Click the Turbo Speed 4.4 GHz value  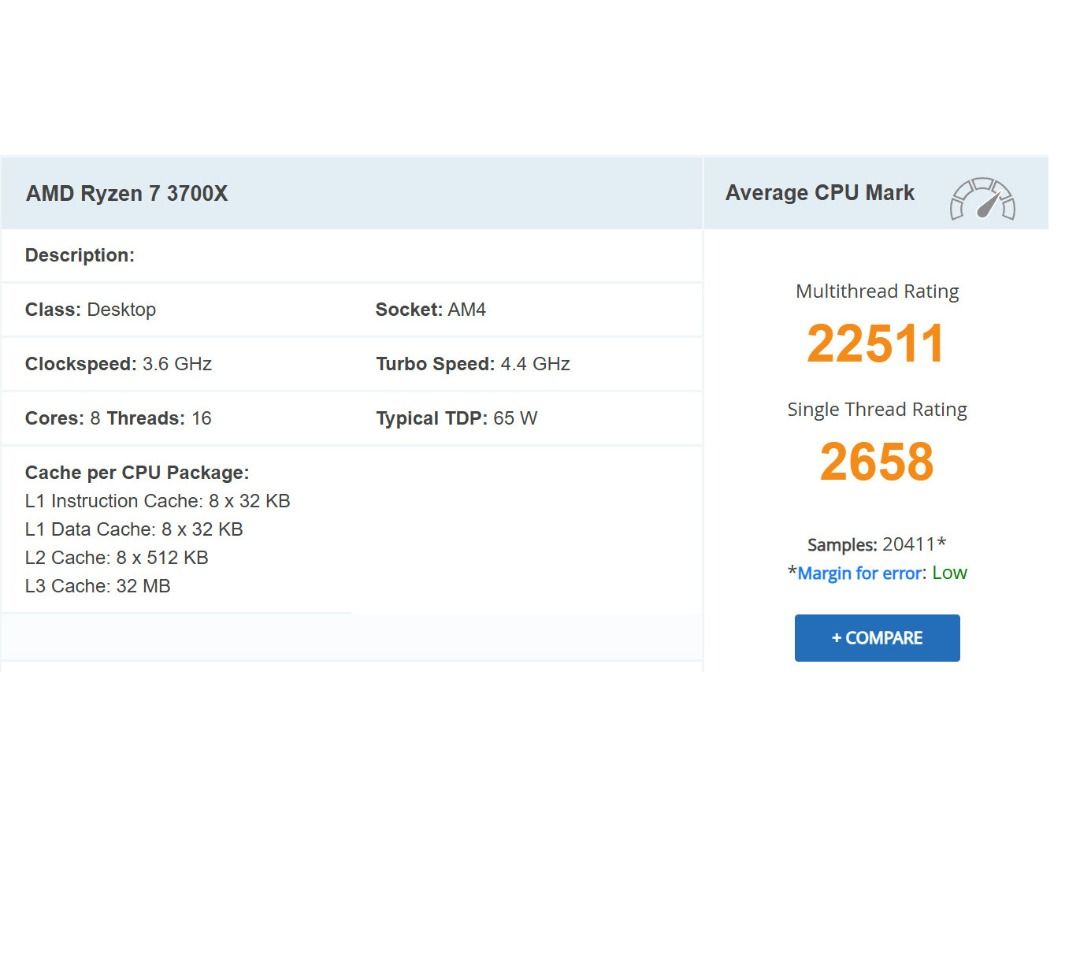(x=534, y=364)
